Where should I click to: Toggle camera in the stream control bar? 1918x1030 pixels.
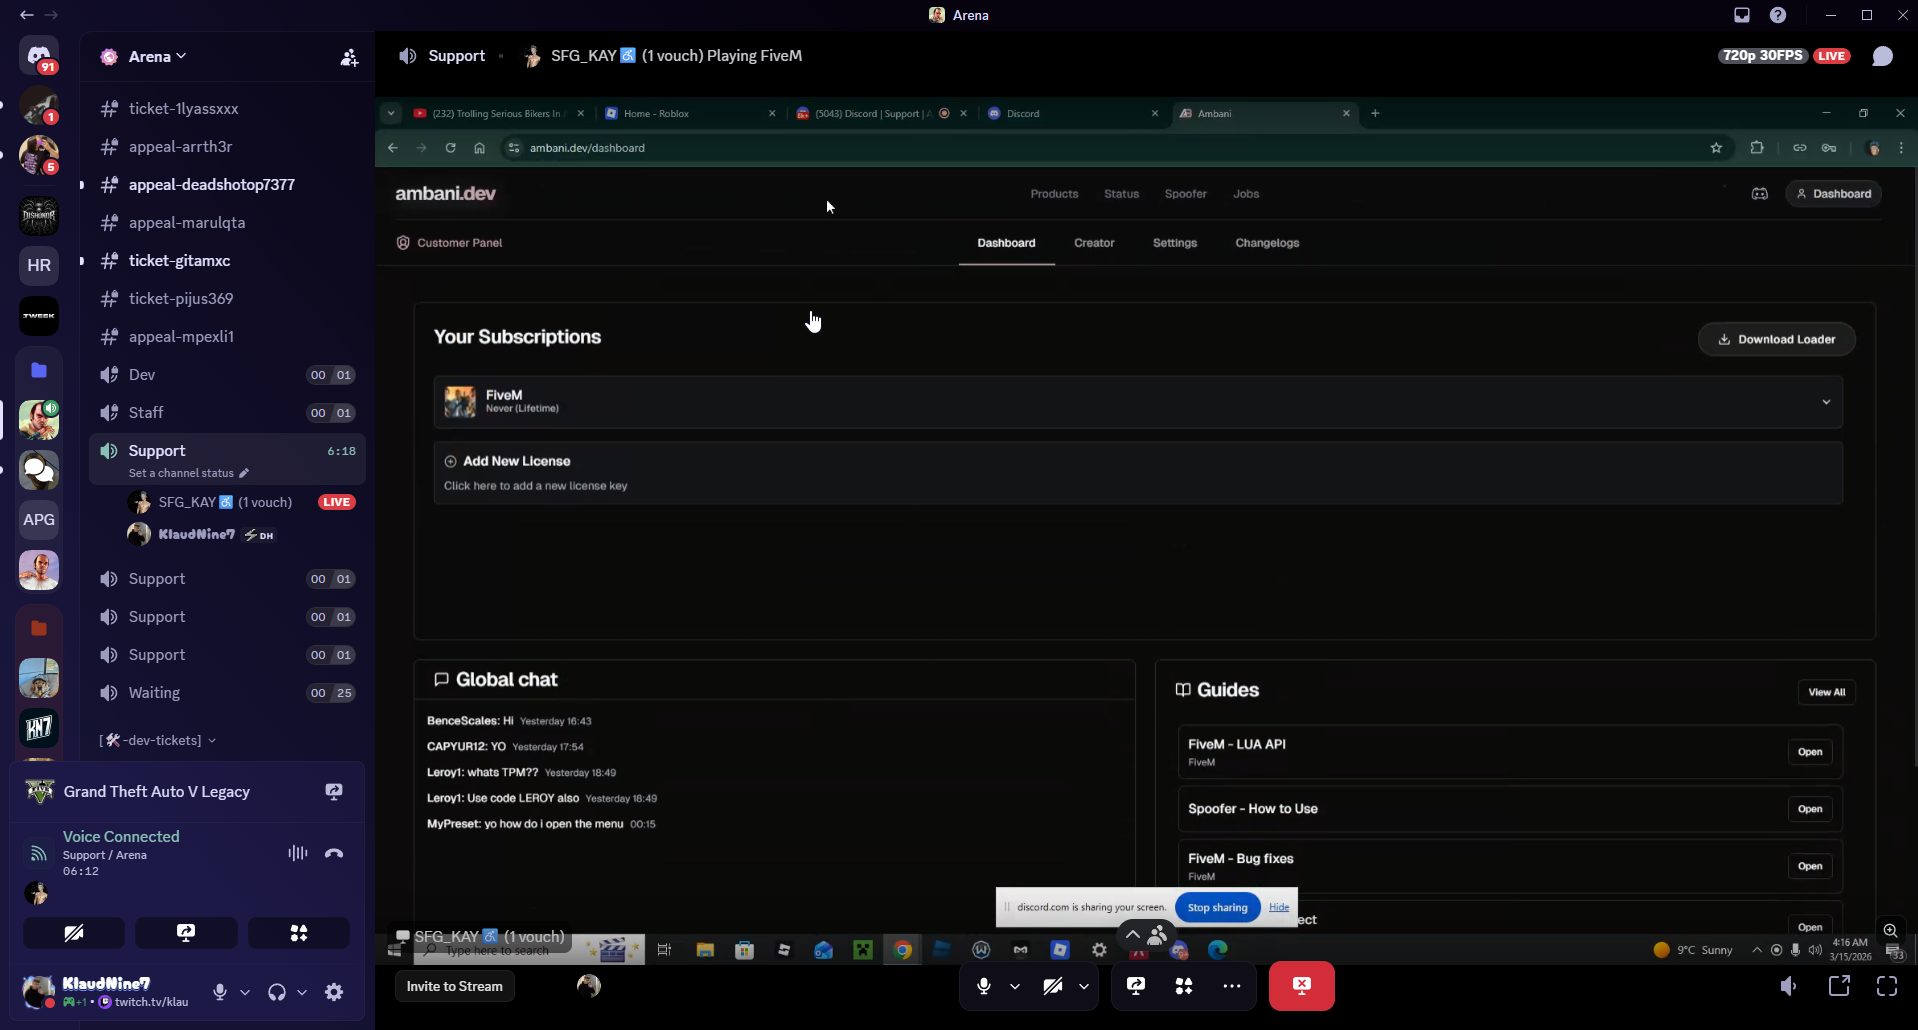click(x=1053, y=986)
